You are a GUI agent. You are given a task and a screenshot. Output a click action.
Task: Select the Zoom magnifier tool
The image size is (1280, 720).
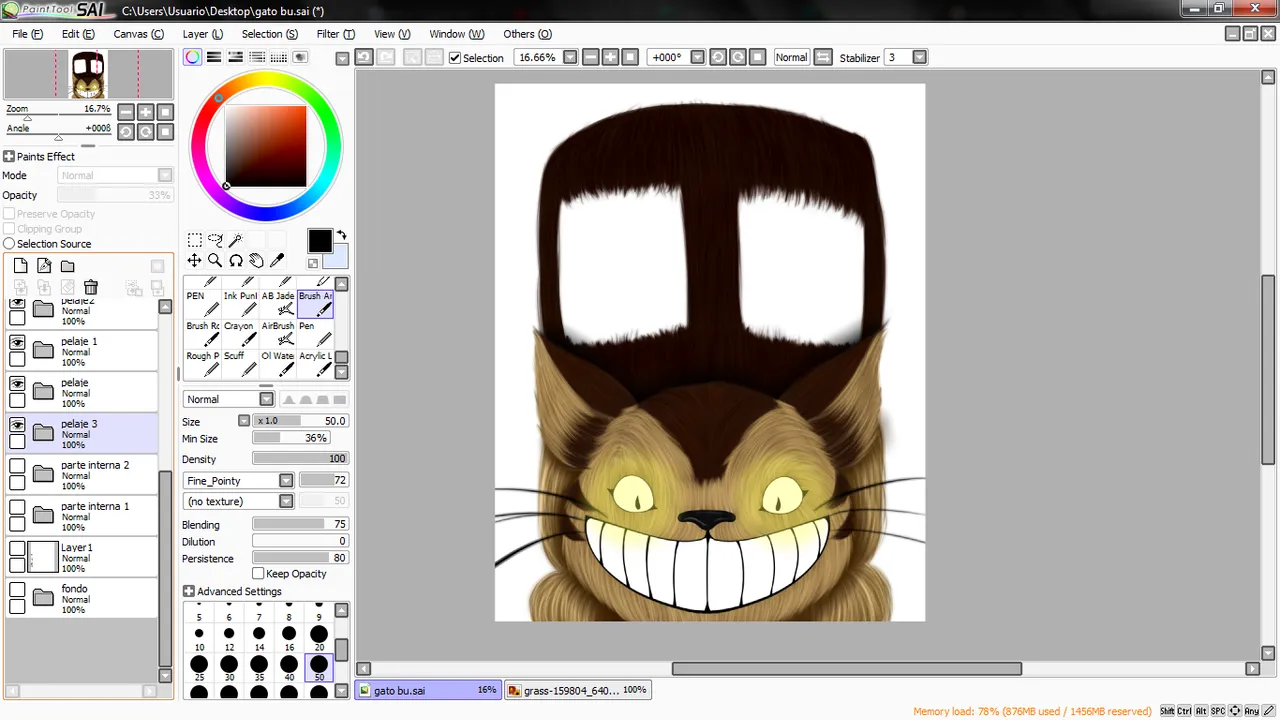click(x=215, y=260)
